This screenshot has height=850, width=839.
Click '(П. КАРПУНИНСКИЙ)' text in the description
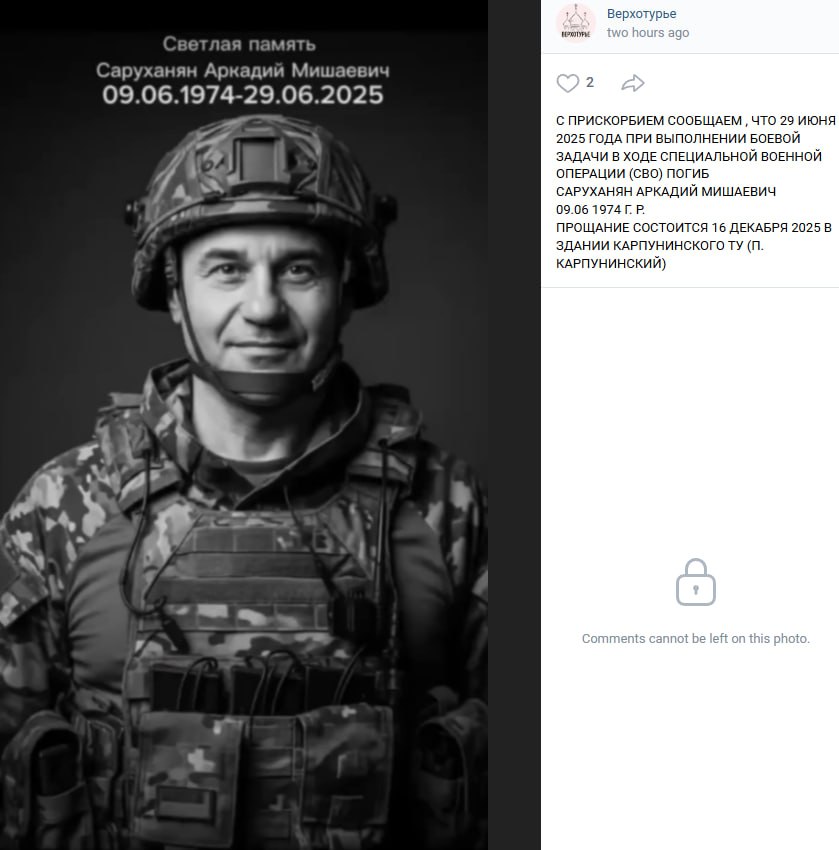(x=660, y=254)
